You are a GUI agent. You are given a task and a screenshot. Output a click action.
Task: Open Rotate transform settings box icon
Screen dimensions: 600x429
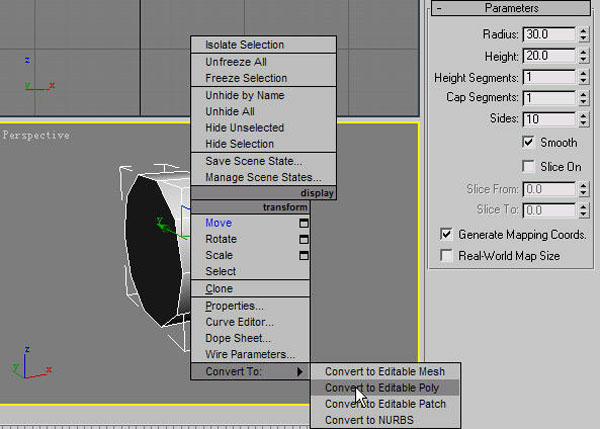click(304, 240)
